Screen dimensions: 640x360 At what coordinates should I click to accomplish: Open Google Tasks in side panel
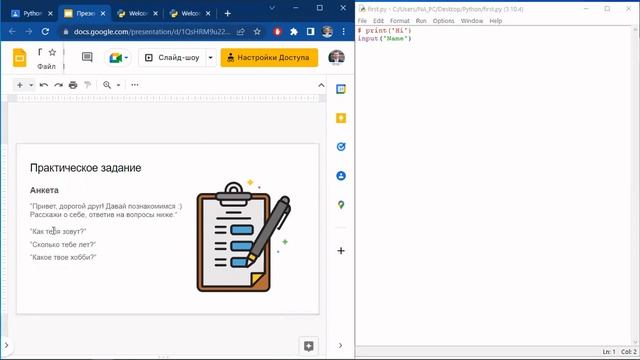pyautogui.click(x=341, y=147)
